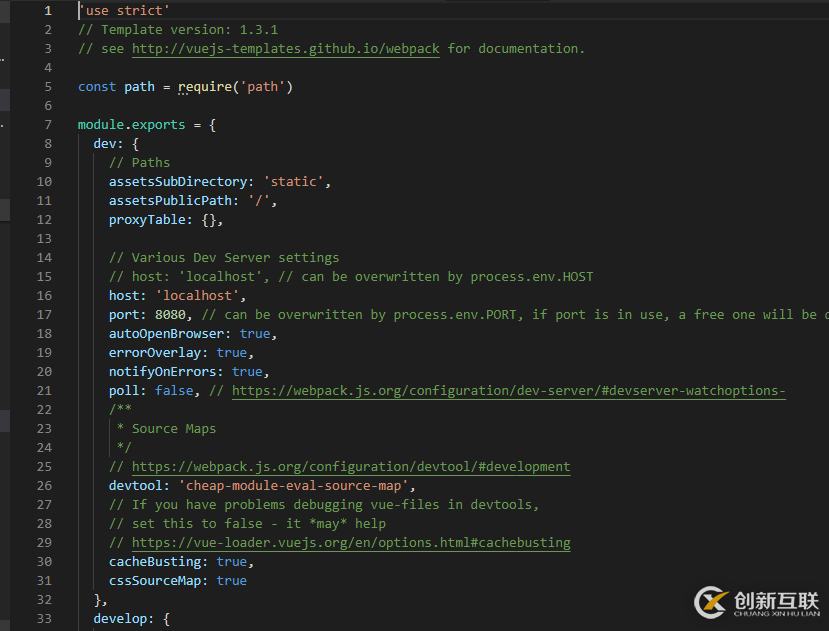Click line number 7 in the gutter
Viewport: 829px width, 631px height.
tap(48, 125)
